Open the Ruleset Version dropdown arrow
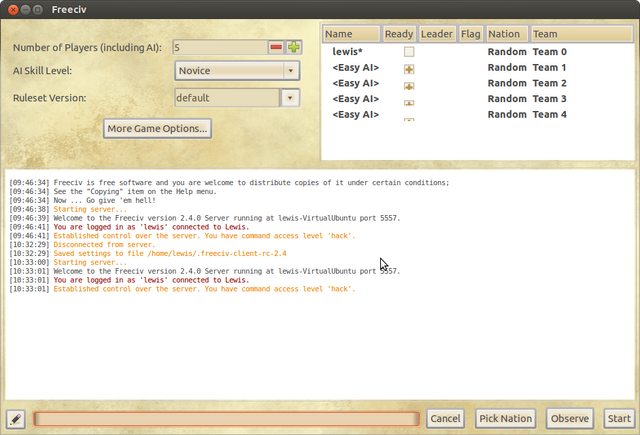 tap(290, 98)
